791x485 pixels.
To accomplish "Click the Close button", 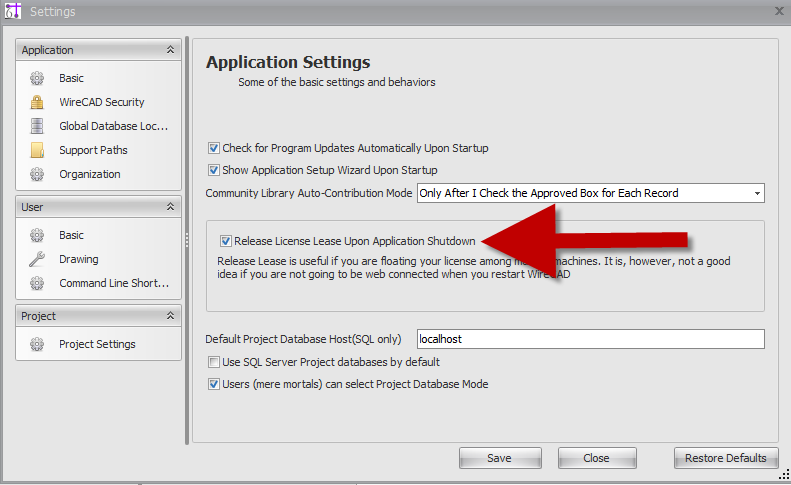I will [597, 458].
